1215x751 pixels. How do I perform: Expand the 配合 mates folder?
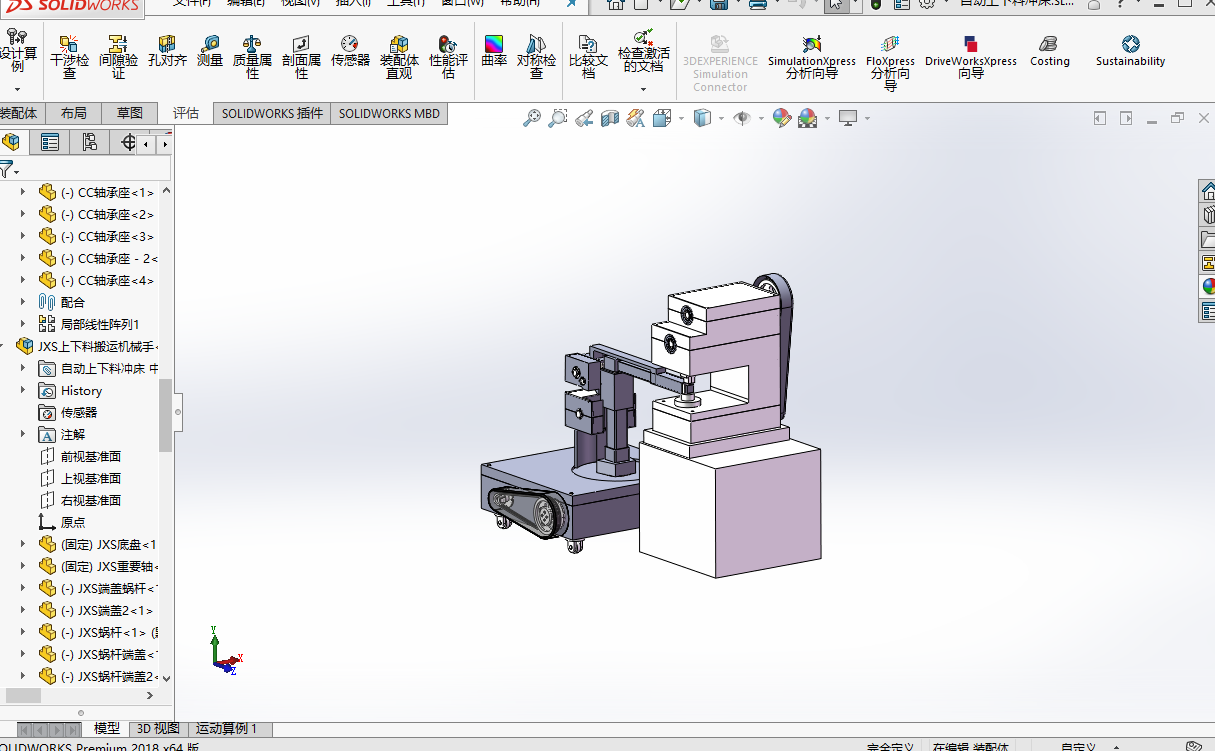point(23,302)
